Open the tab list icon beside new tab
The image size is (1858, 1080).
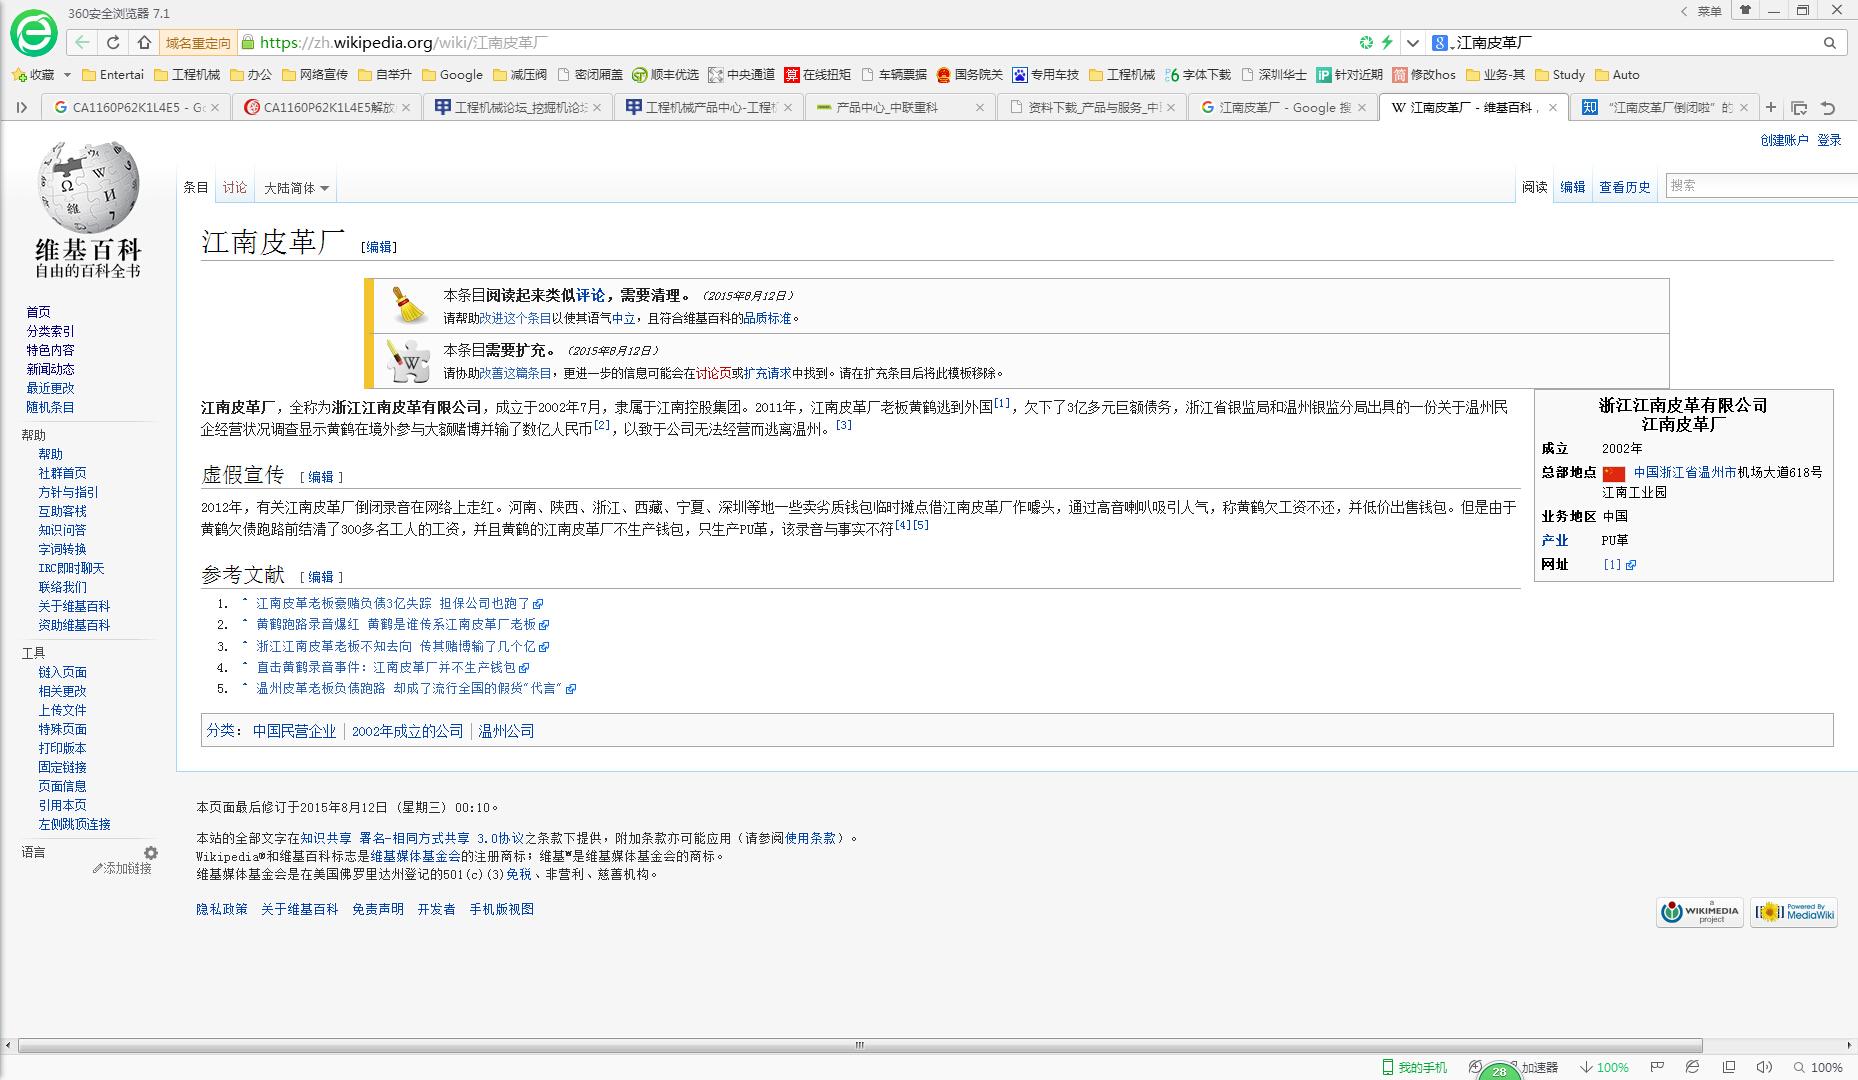(1799, 107)
